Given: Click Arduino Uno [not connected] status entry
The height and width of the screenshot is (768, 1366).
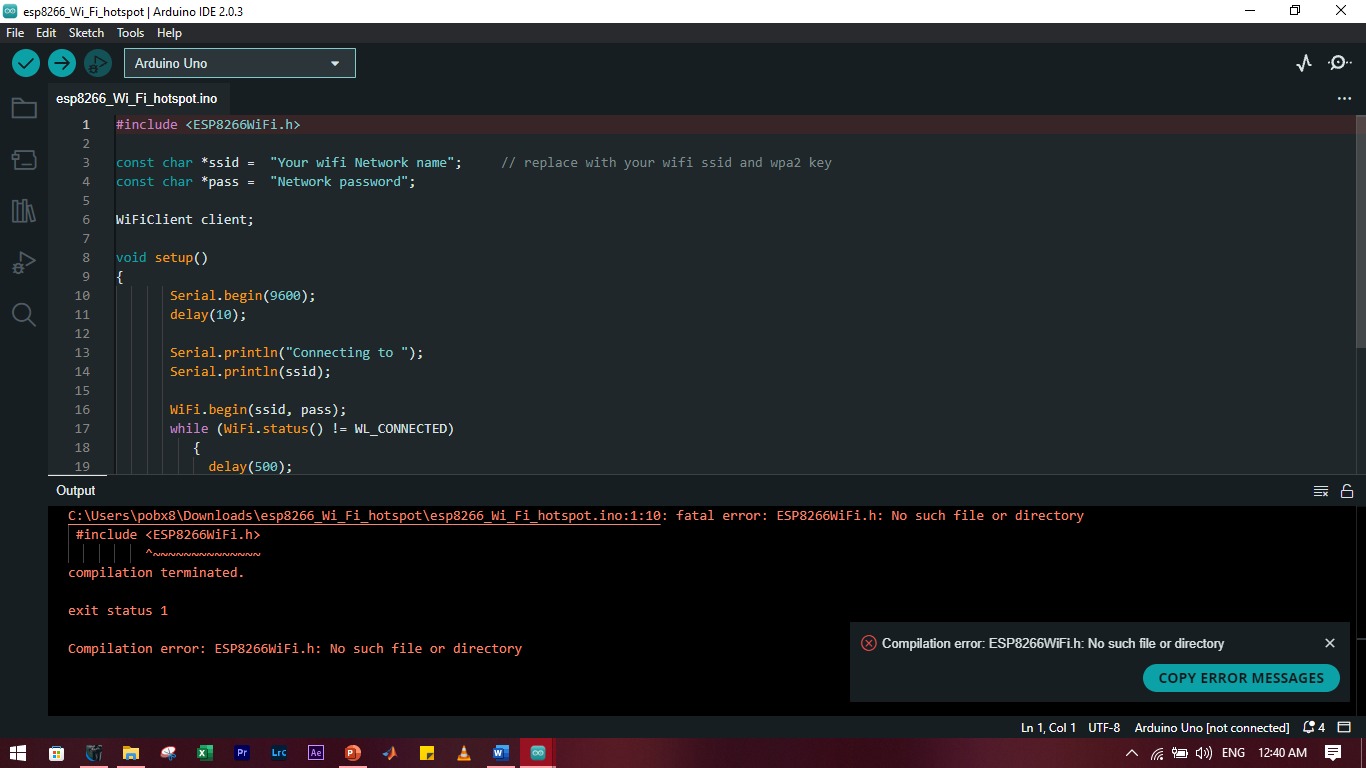Looking at the screenshot, I should [1212, 727].
